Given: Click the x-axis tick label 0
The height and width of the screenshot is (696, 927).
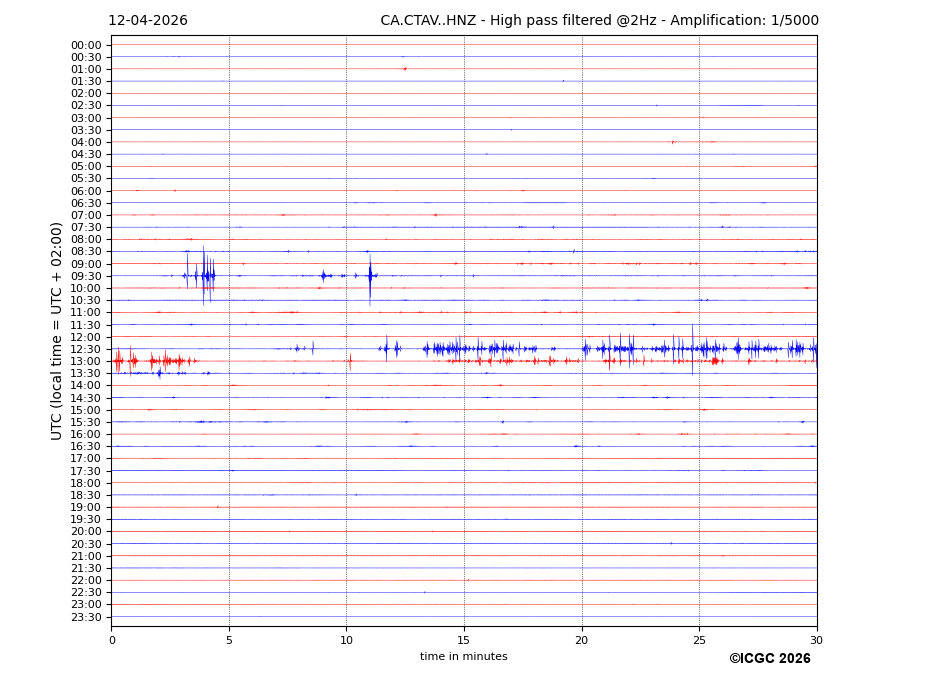Looking at the screenshot, I should click(112, 640).
